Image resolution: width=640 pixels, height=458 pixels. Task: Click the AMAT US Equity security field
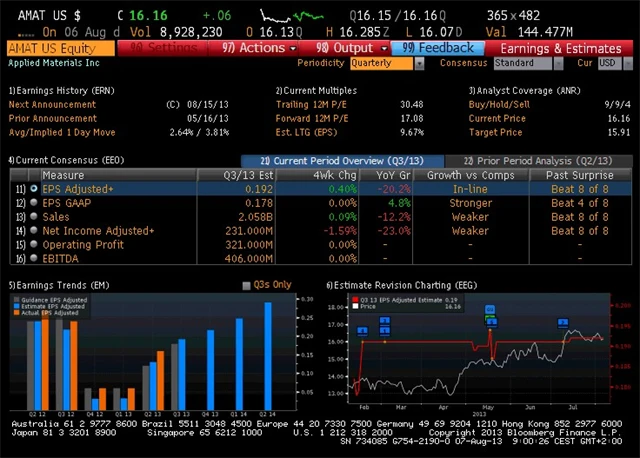click(60, 48)
